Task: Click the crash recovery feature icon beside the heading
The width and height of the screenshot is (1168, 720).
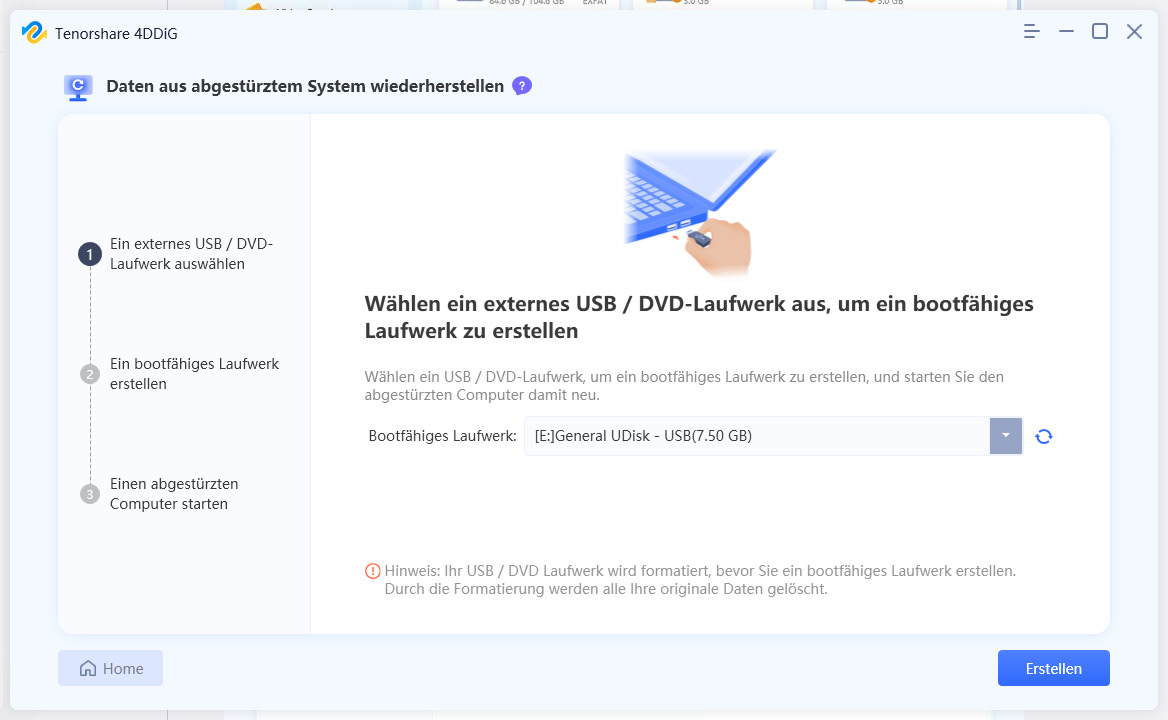Action: (x=78, y=86)
